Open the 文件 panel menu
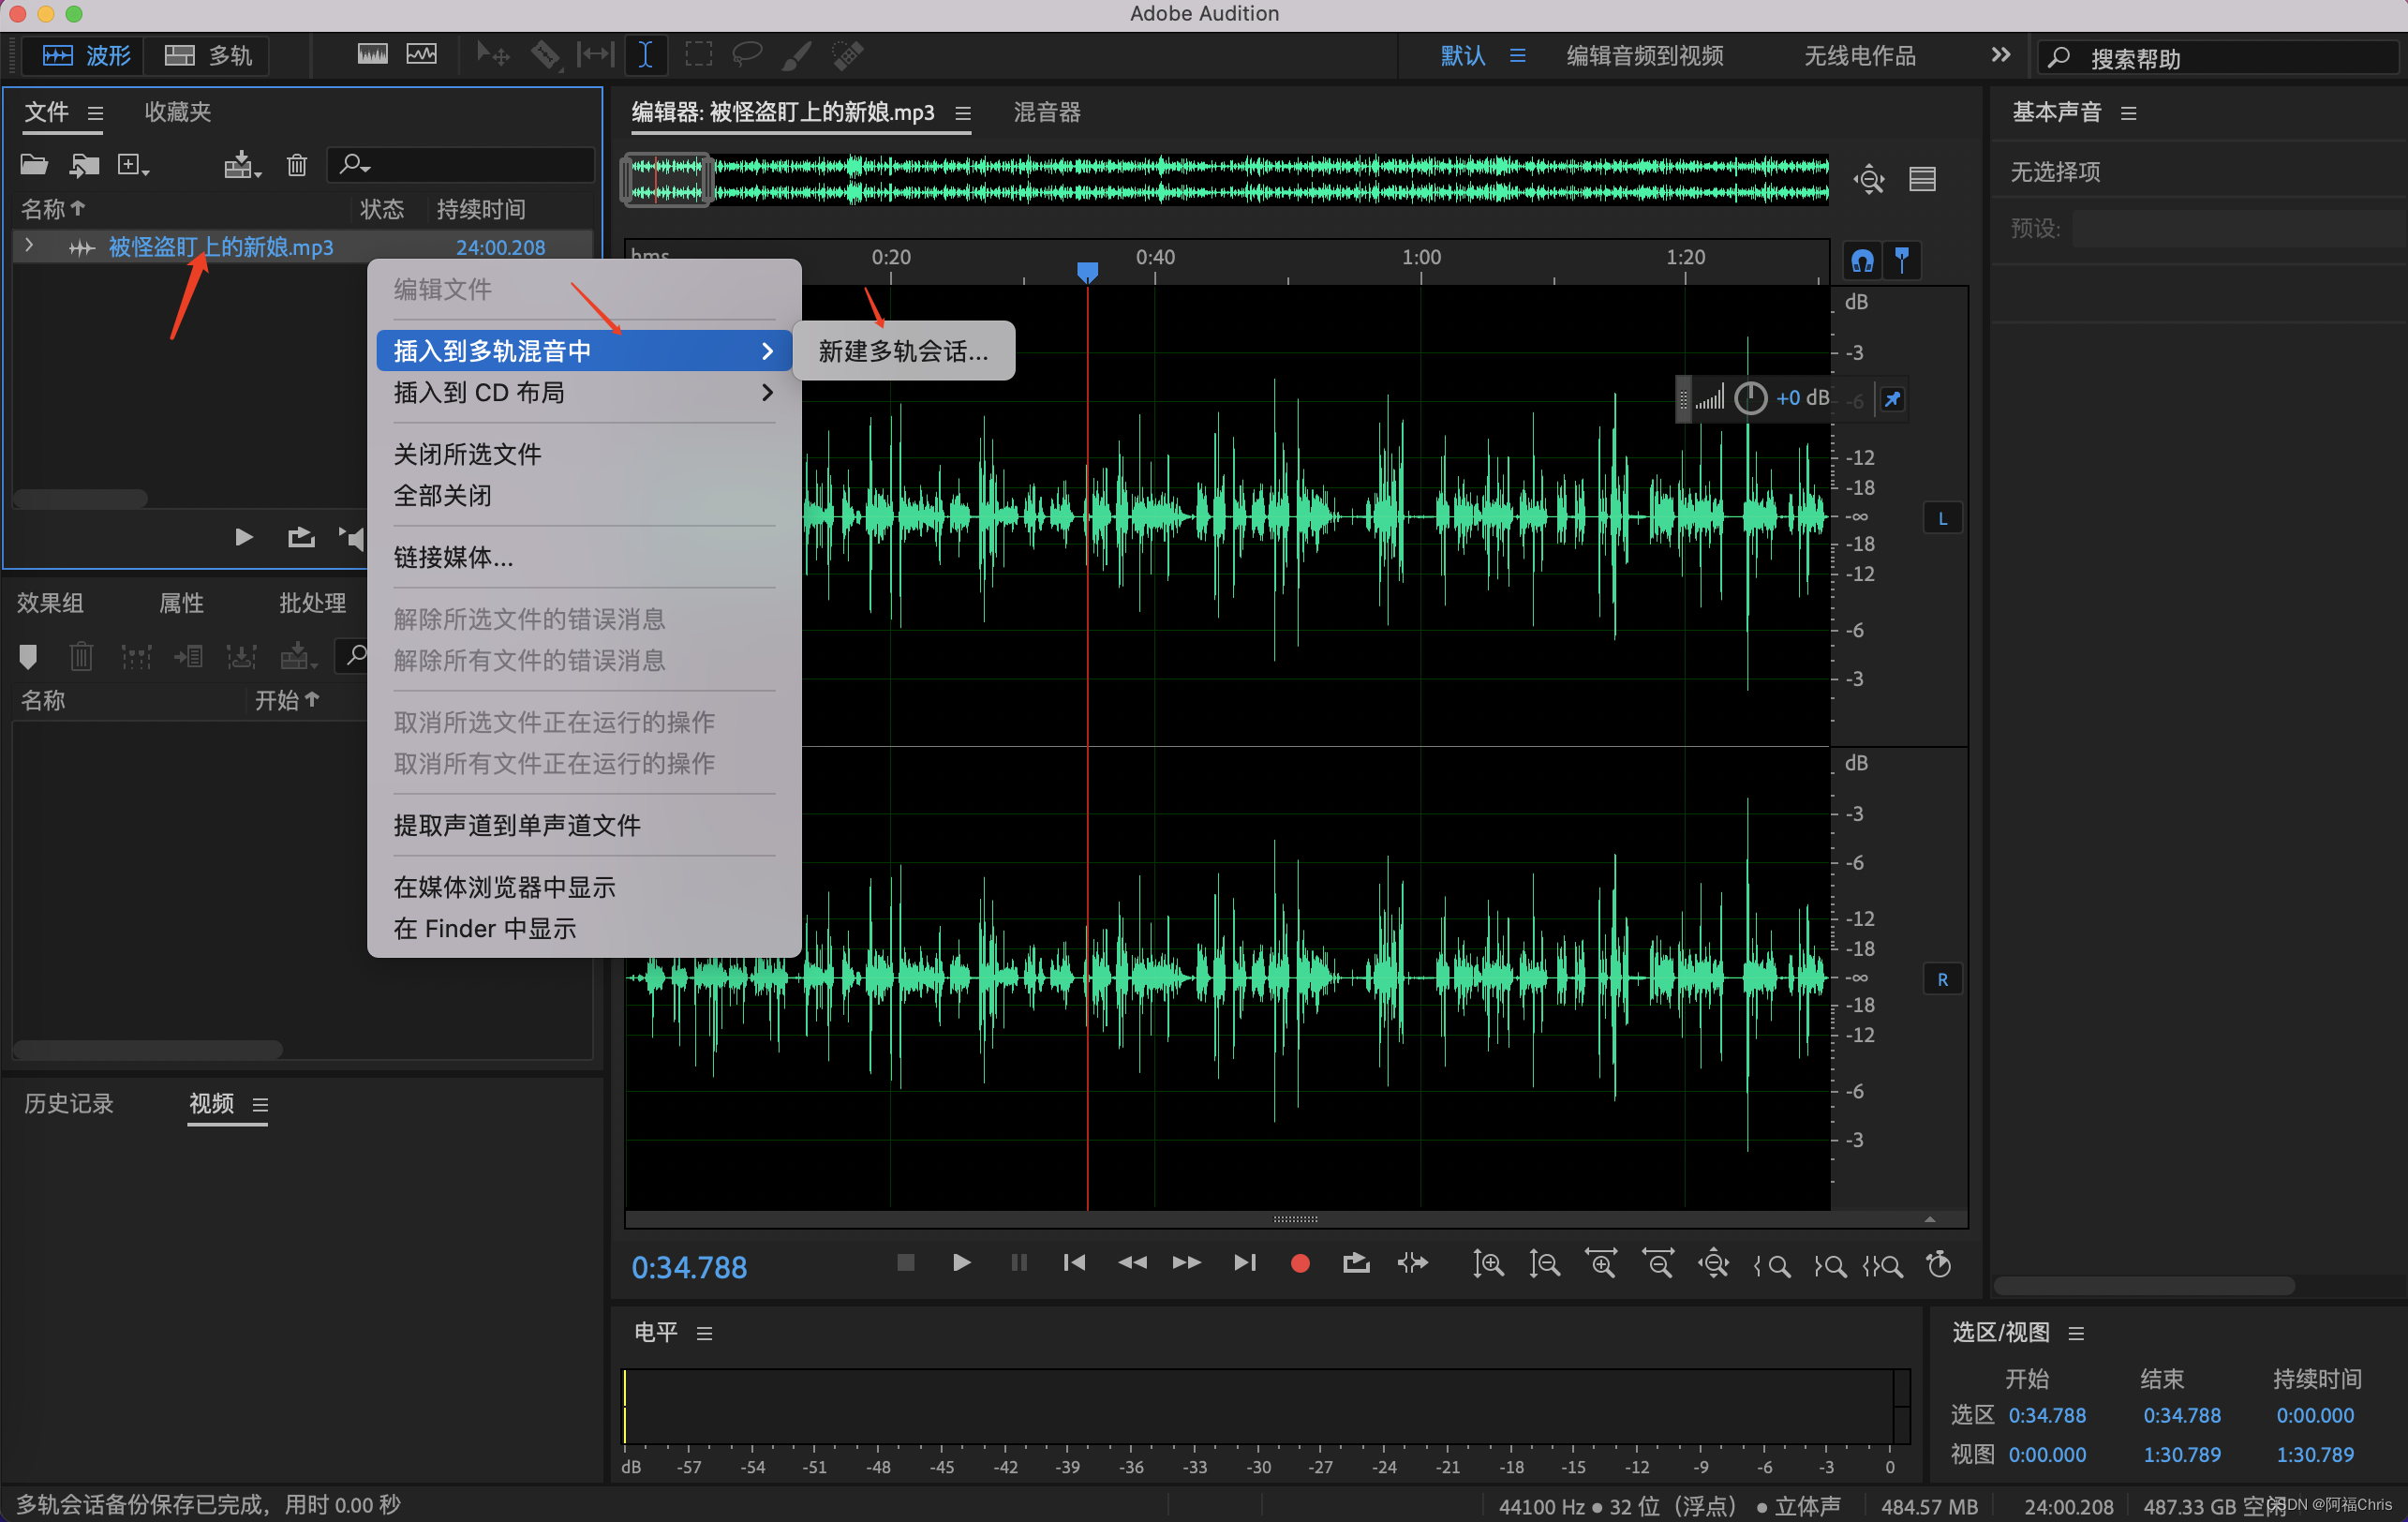Screen dimensions: 2408x1522 95,113
